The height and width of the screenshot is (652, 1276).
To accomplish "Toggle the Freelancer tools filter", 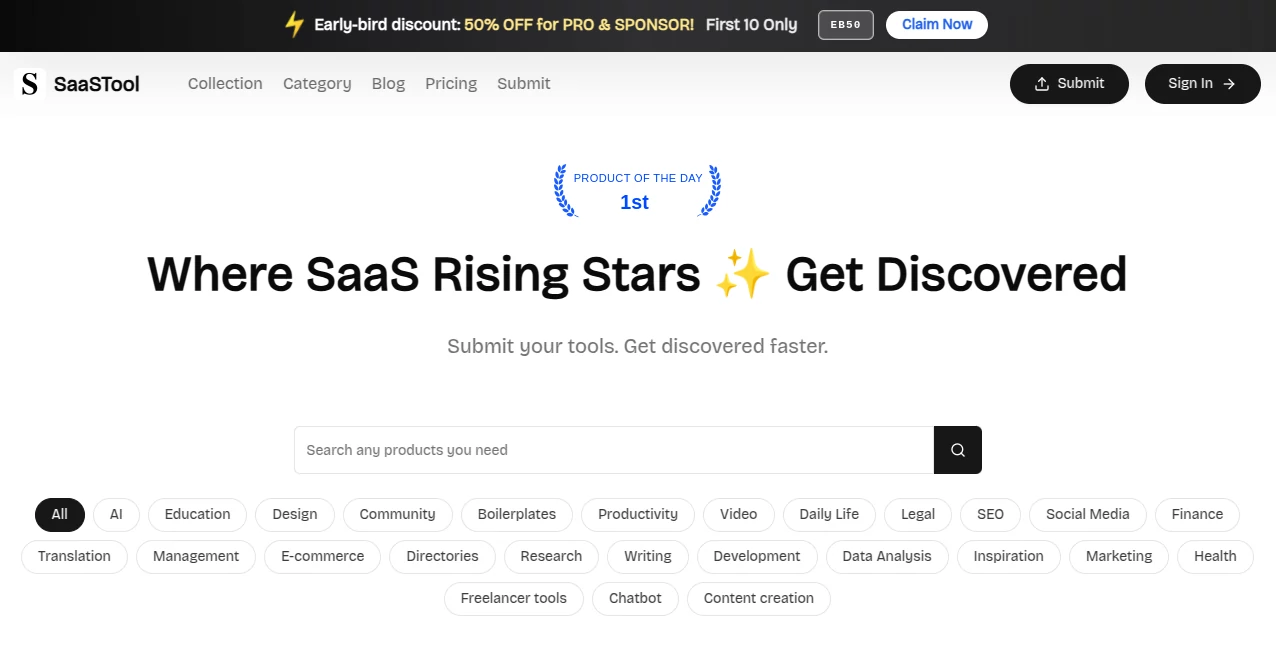I will pos(513,598).
